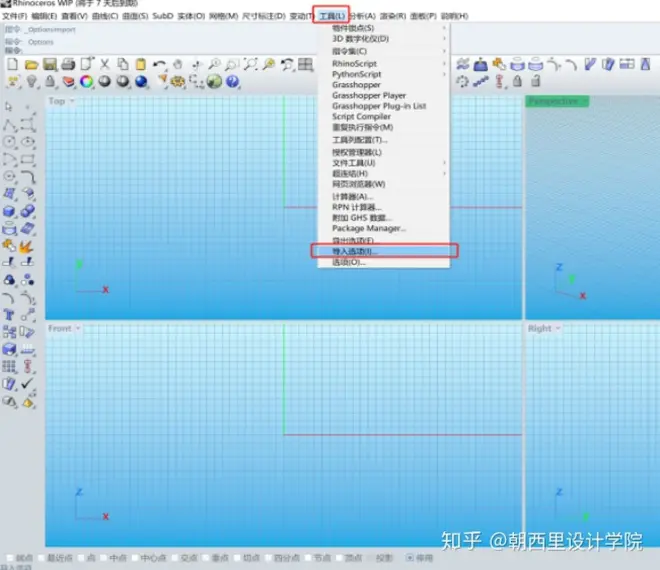This screenshot has height=570, width=660.
Task: Select the Pan hand tool
Action: coord(178,64)
